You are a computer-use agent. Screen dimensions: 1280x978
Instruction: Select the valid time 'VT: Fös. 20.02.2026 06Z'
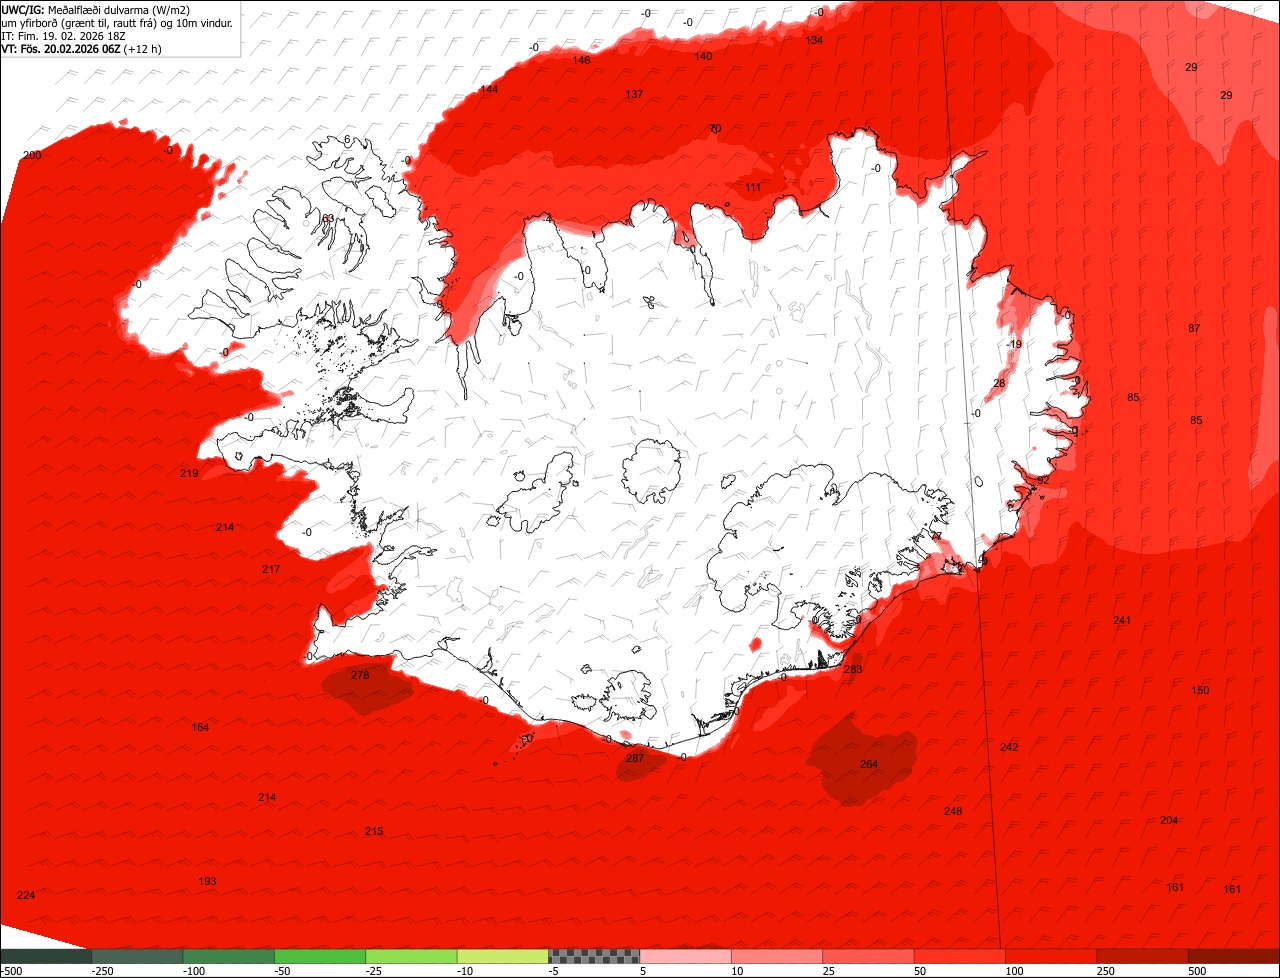(x=60, y=48)
